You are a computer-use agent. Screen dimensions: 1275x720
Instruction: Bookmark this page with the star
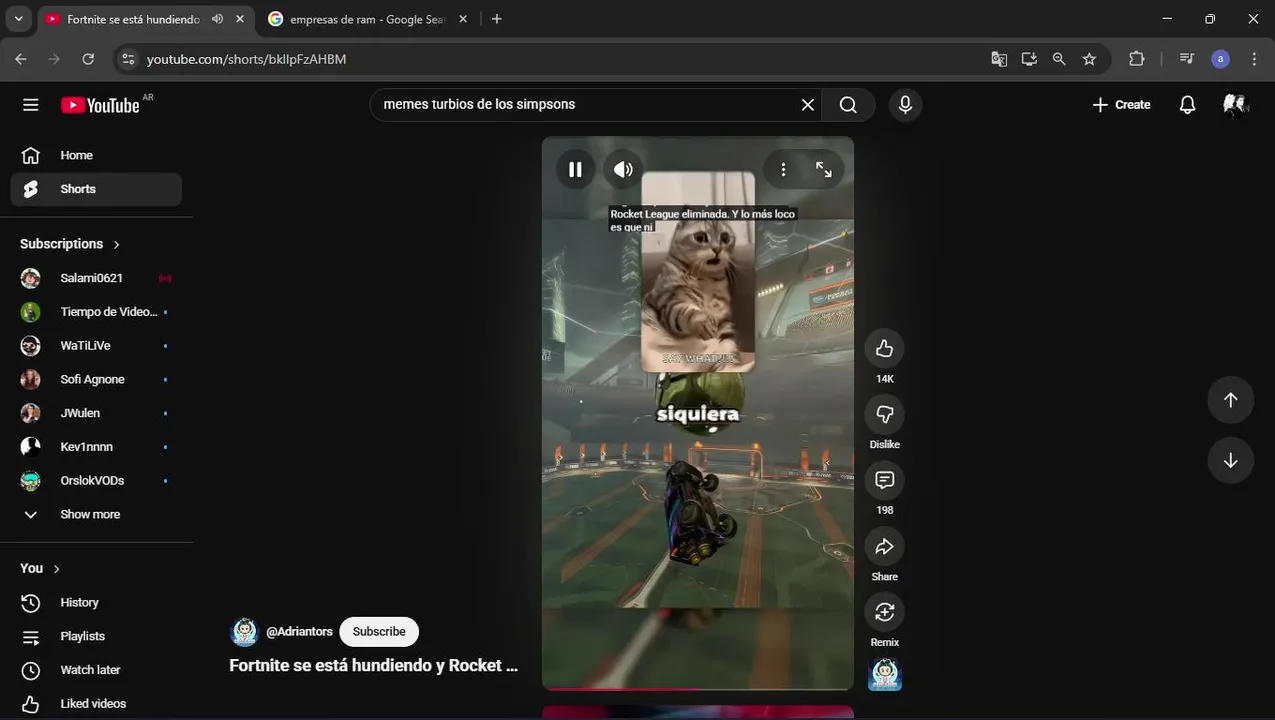tap(1089, 59)
